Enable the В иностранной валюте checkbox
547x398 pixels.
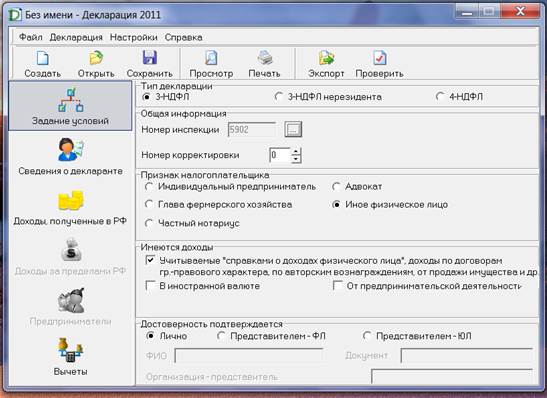point(150,286)
